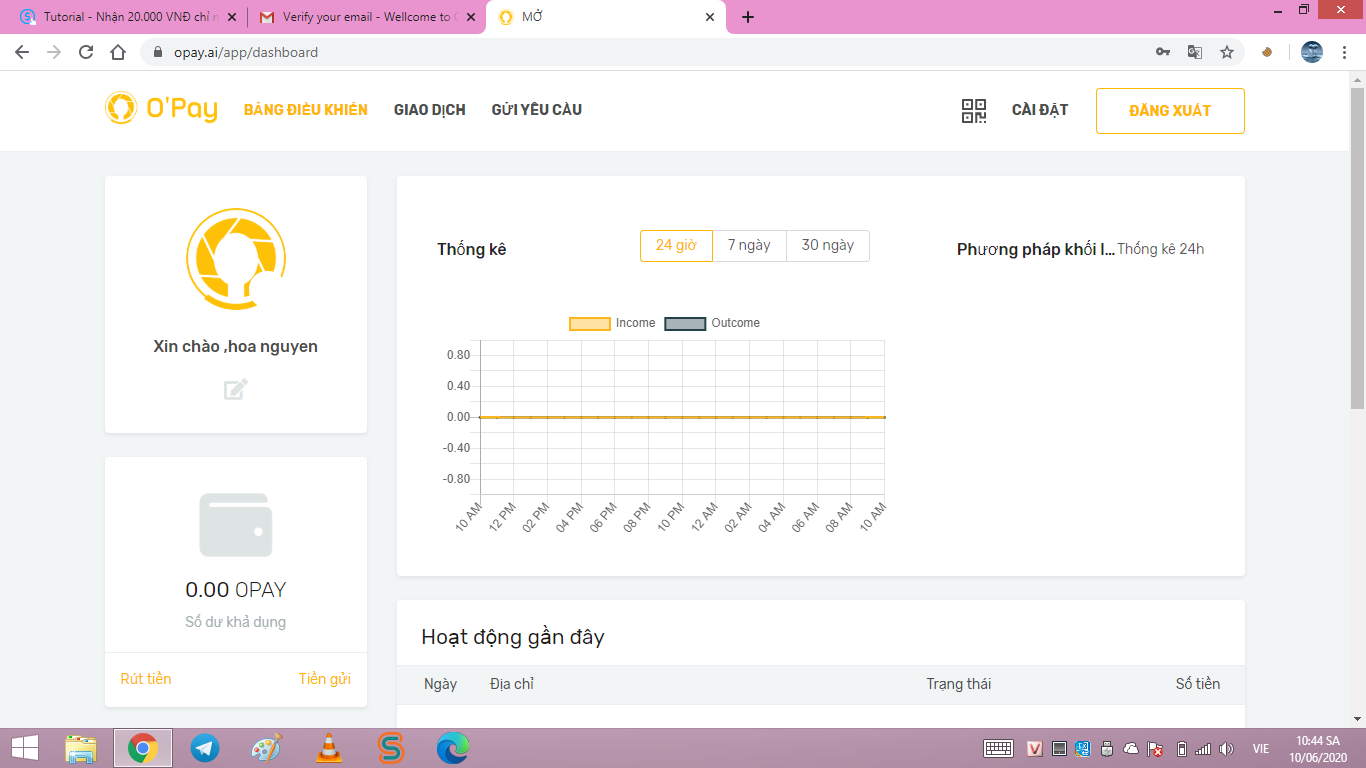Image resolution: width=1366 pixels, height=768 pixels.
Task: Launch VLC media player from taskbar
Action: 328,748
